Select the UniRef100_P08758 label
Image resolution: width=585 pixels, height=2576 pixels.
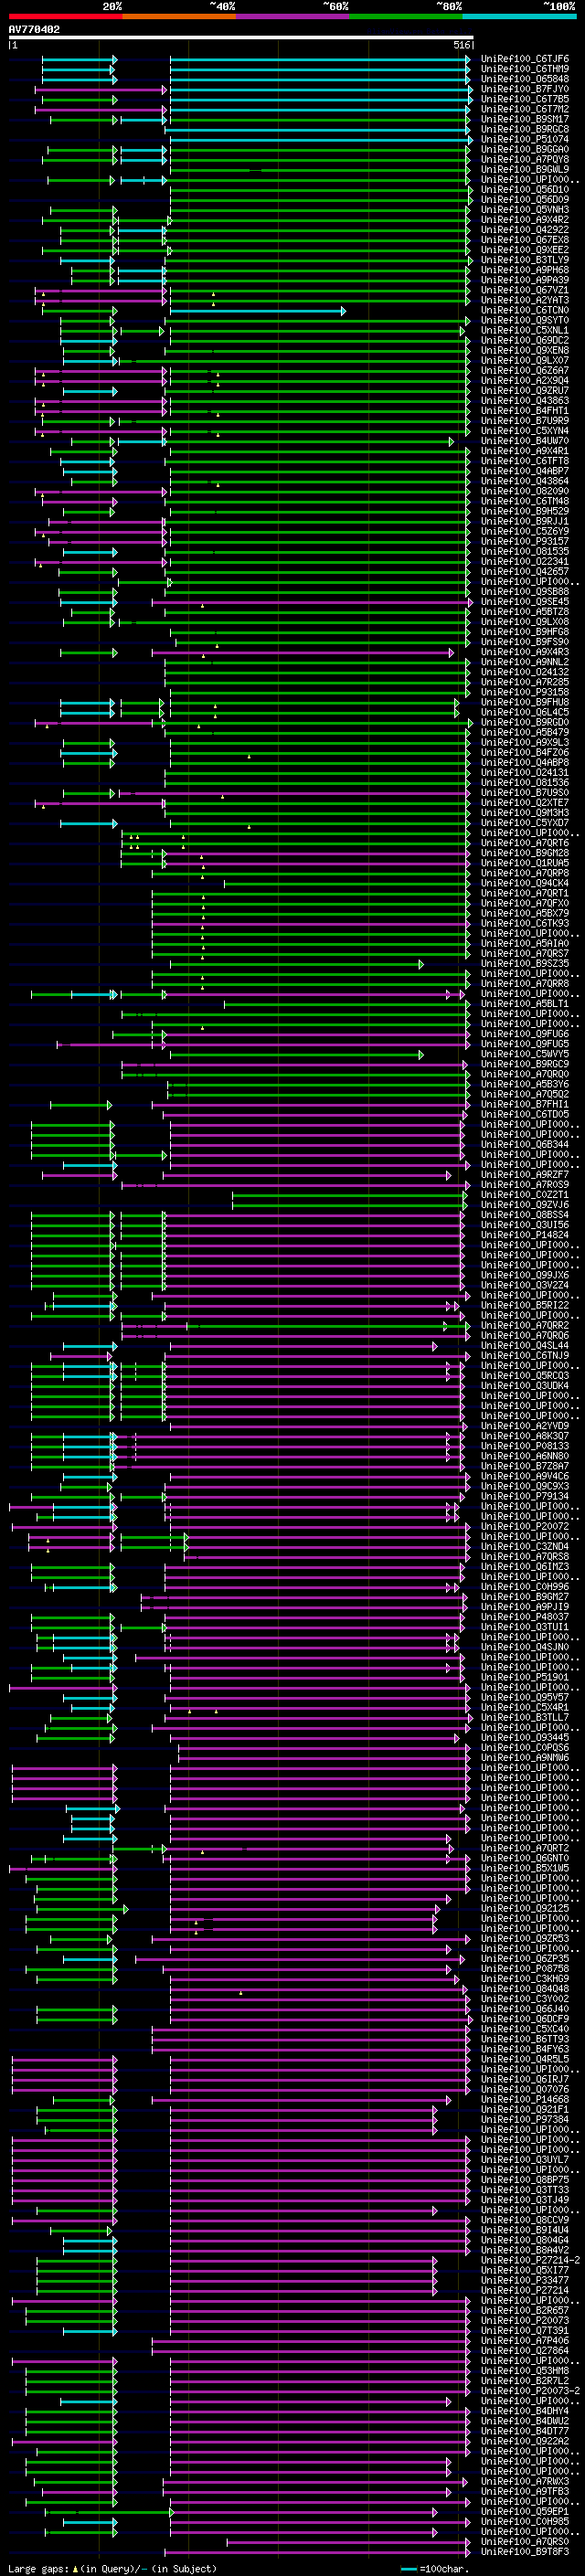click(525, 1969)
